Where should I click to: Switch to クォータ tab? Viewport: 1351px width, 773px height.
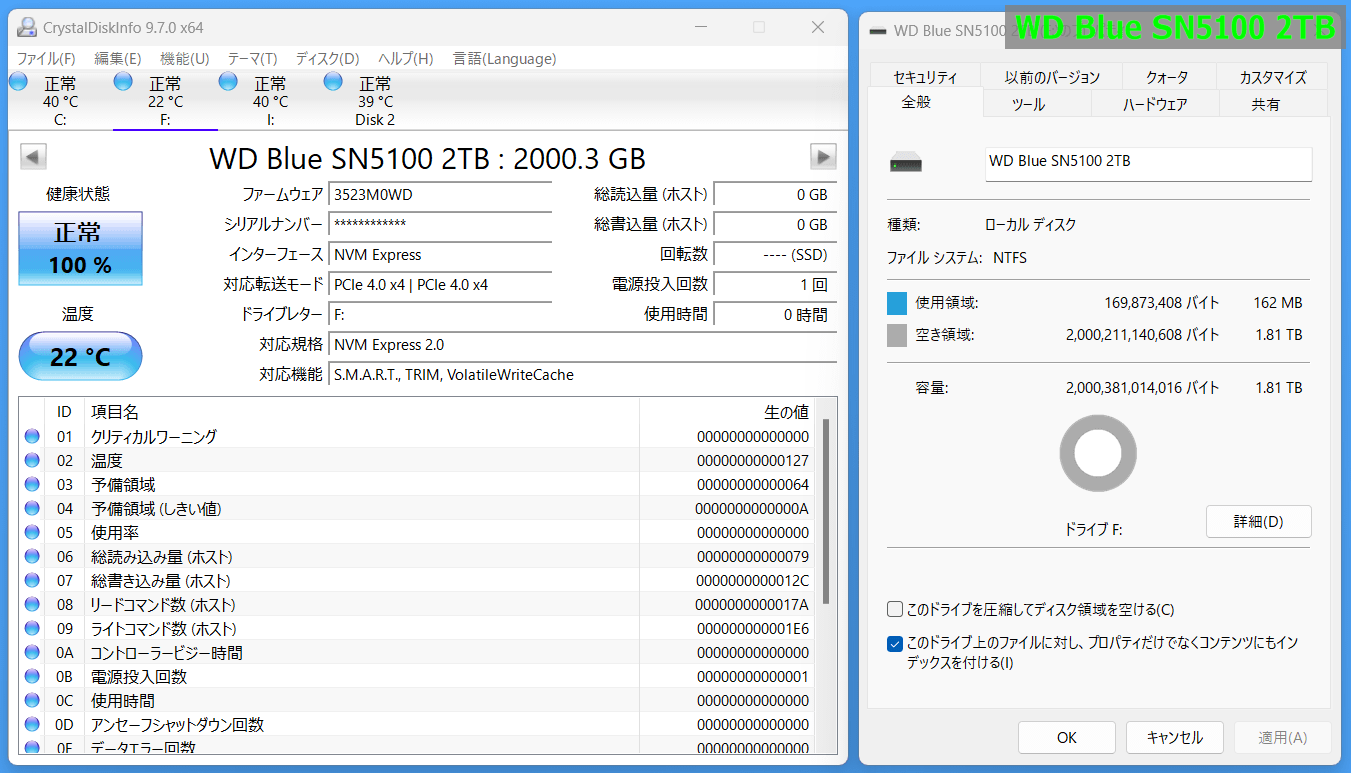[x=1168, y=77]
